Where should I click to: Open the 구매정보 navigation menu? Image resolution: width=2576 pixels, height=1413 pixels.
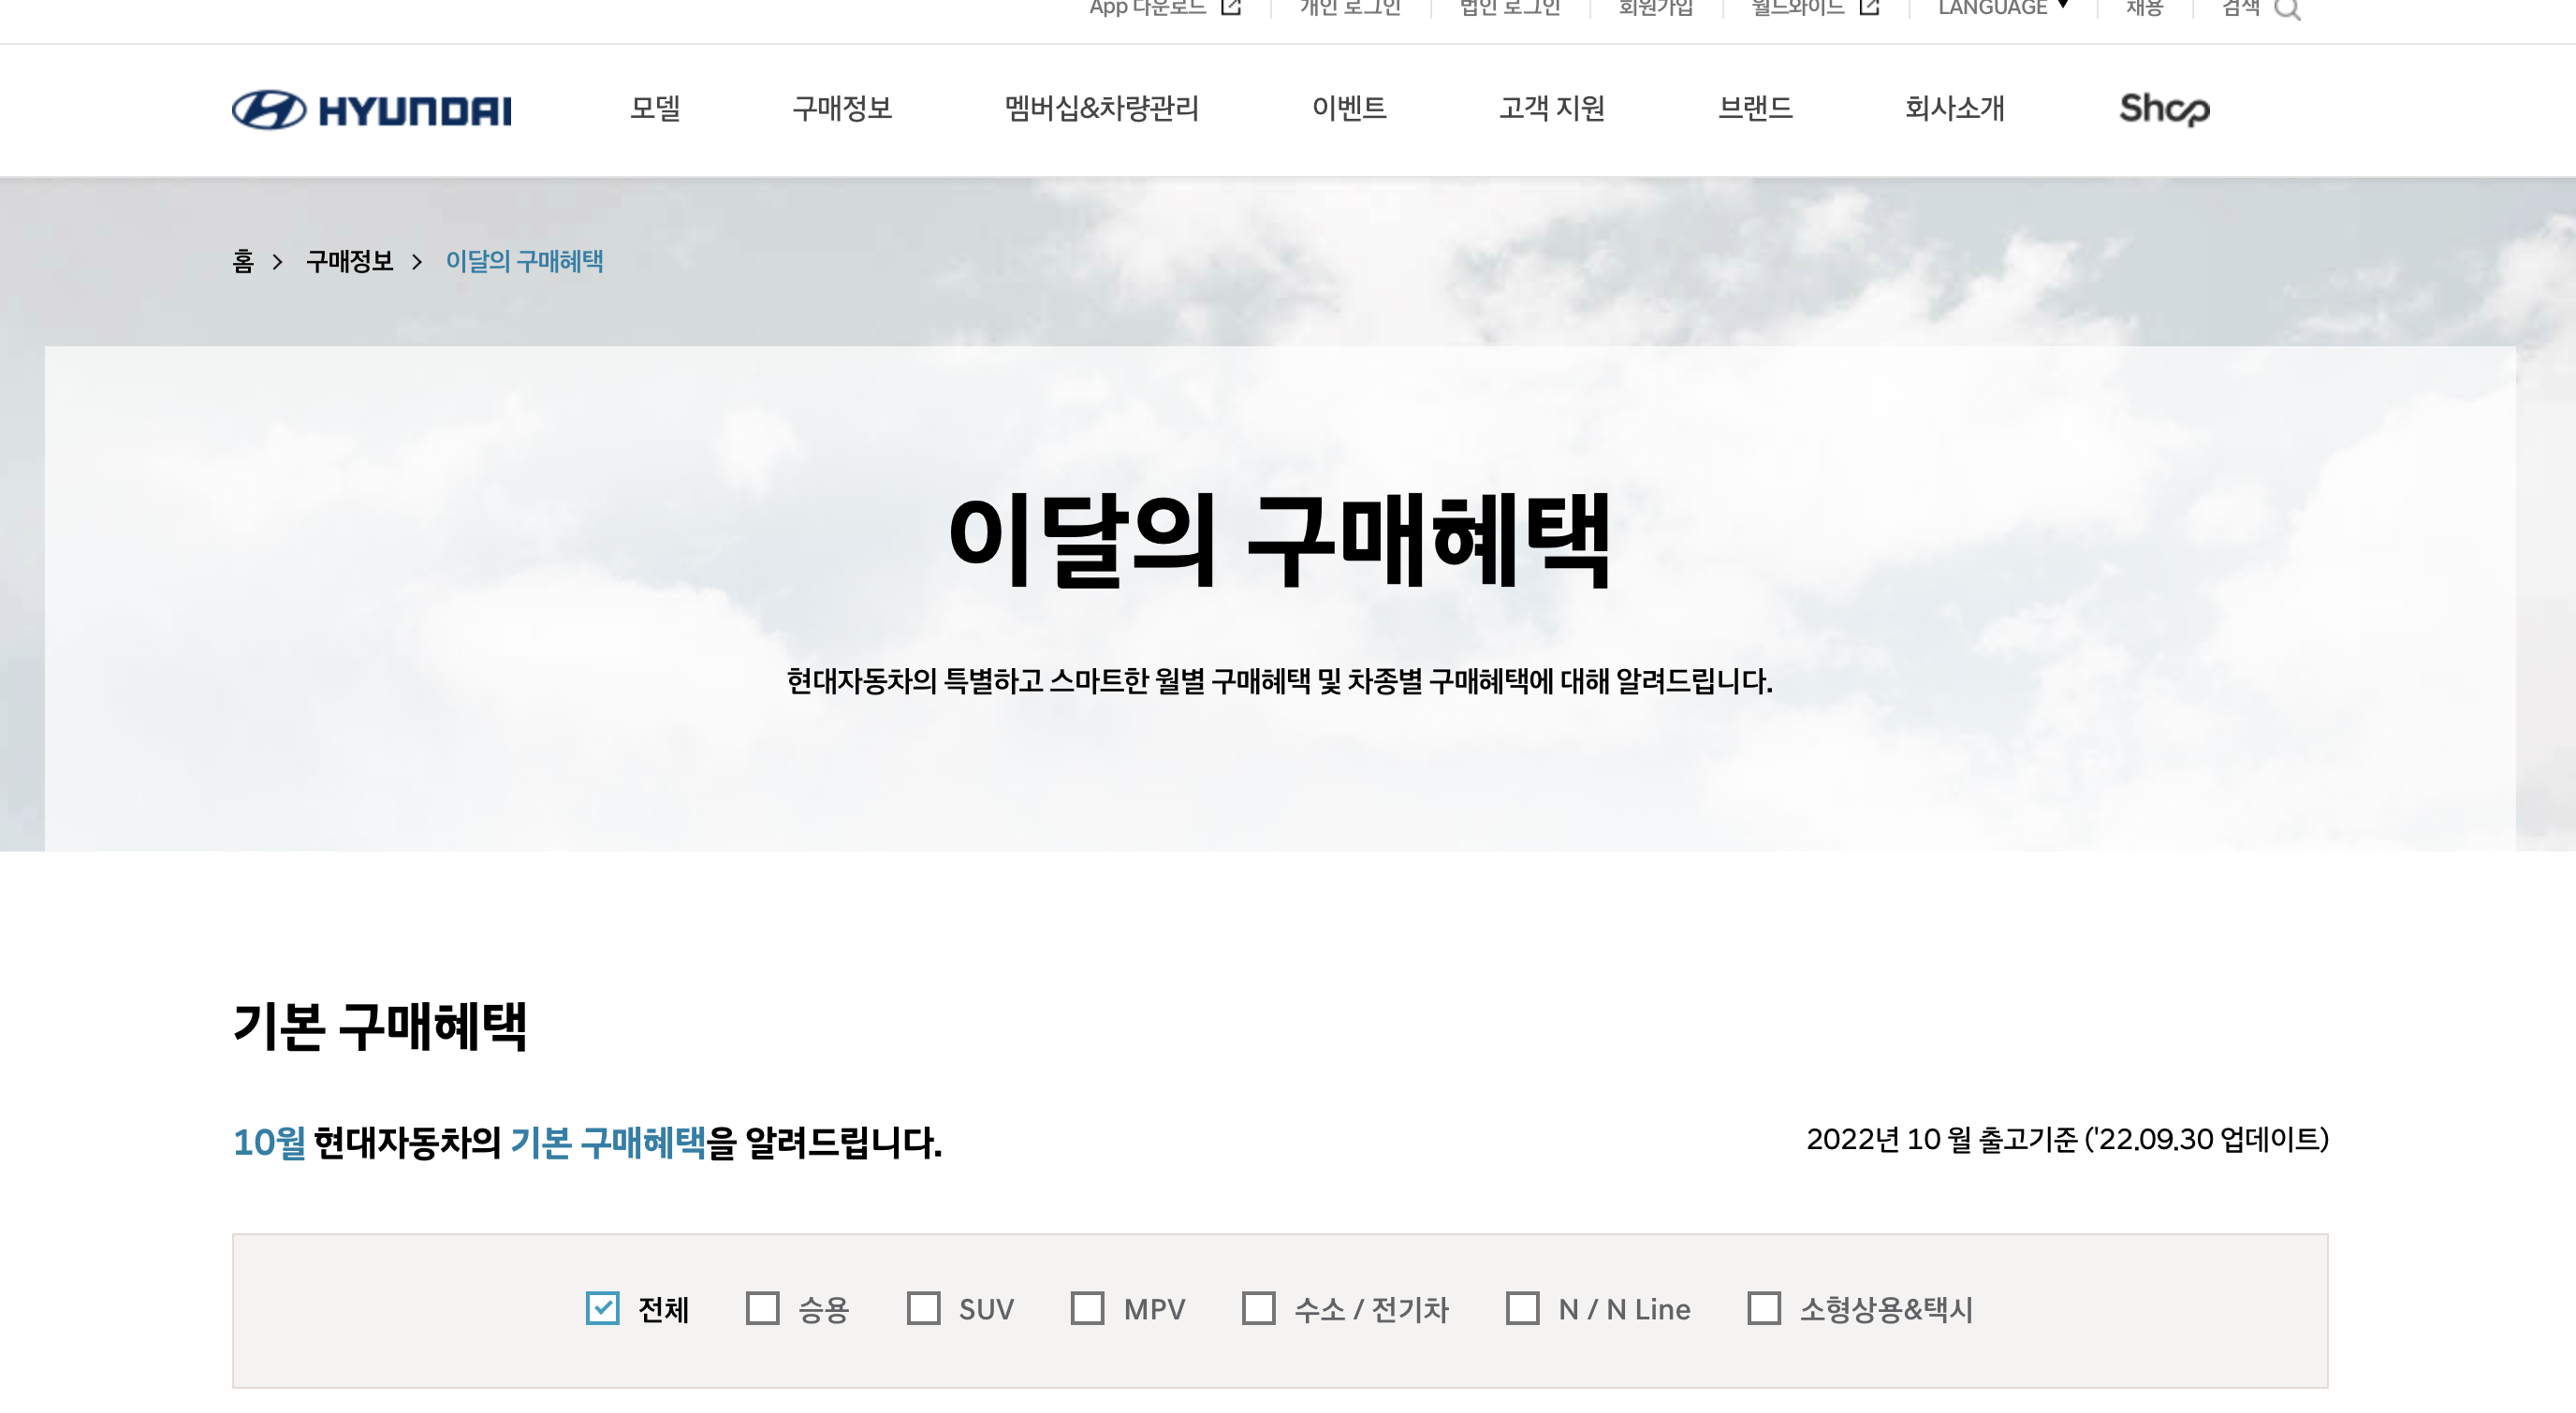[842, 108]
